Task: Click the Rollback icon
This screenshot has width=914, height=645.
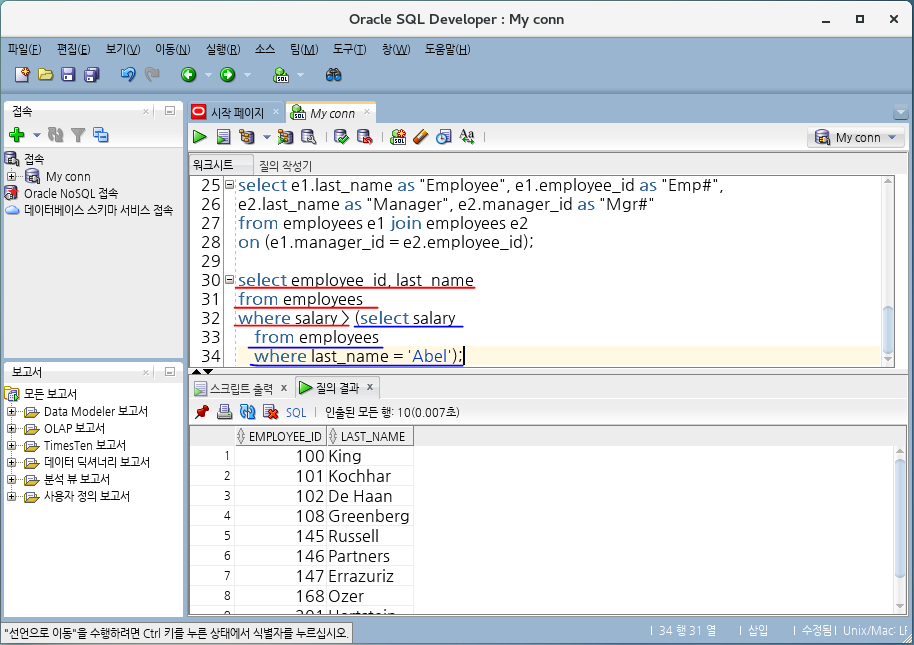Action: [364, 137]
